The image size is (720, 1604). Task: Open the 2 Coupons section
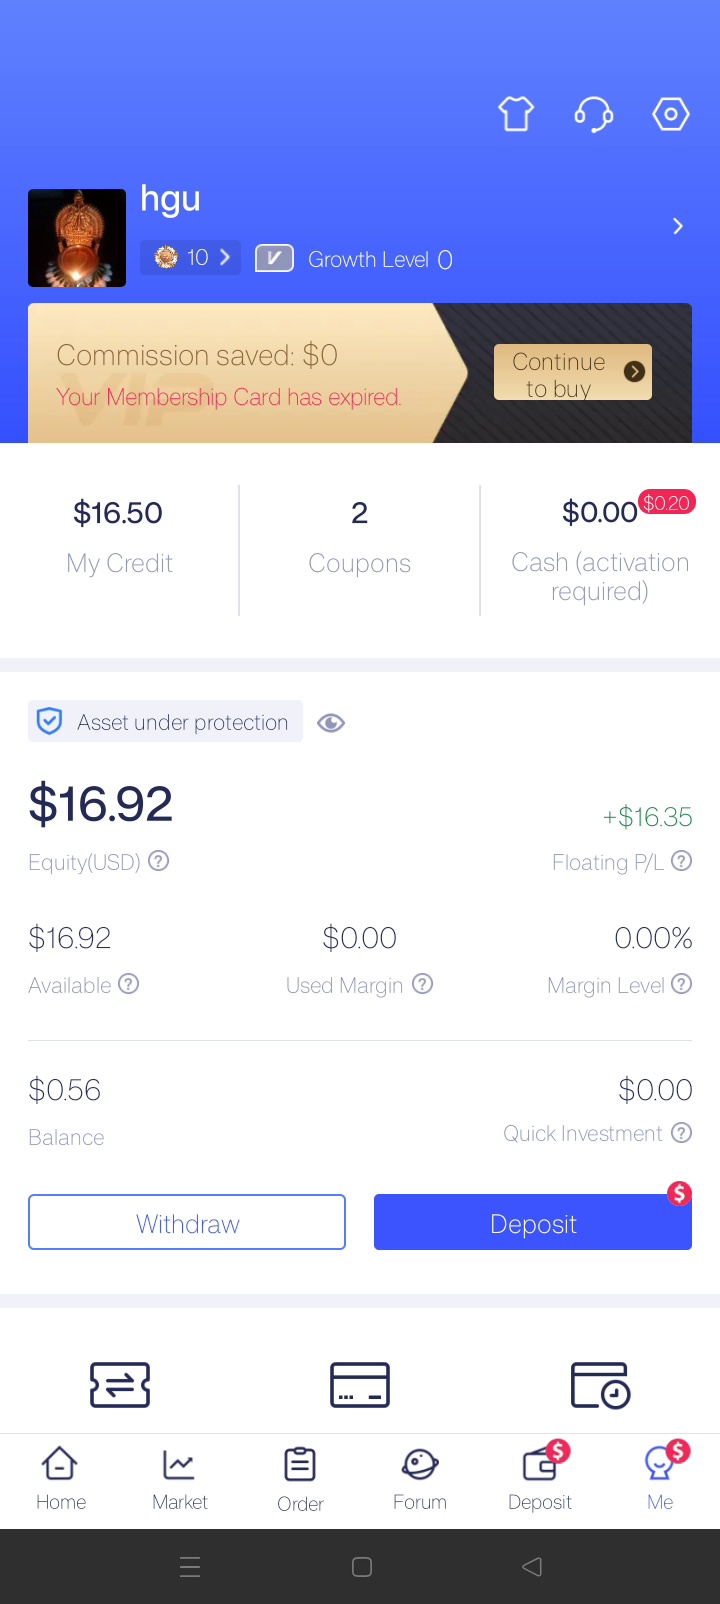pos(360,538)
